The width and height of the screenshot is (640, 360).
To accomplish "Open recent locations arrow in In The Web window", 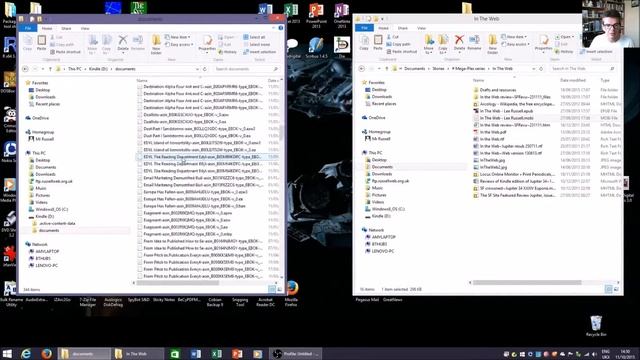I will [x=379, y=69].
